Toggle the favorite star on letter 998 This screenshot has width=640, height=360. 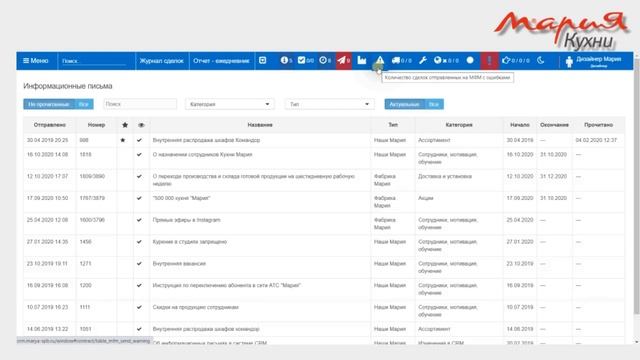pos(122,140)
